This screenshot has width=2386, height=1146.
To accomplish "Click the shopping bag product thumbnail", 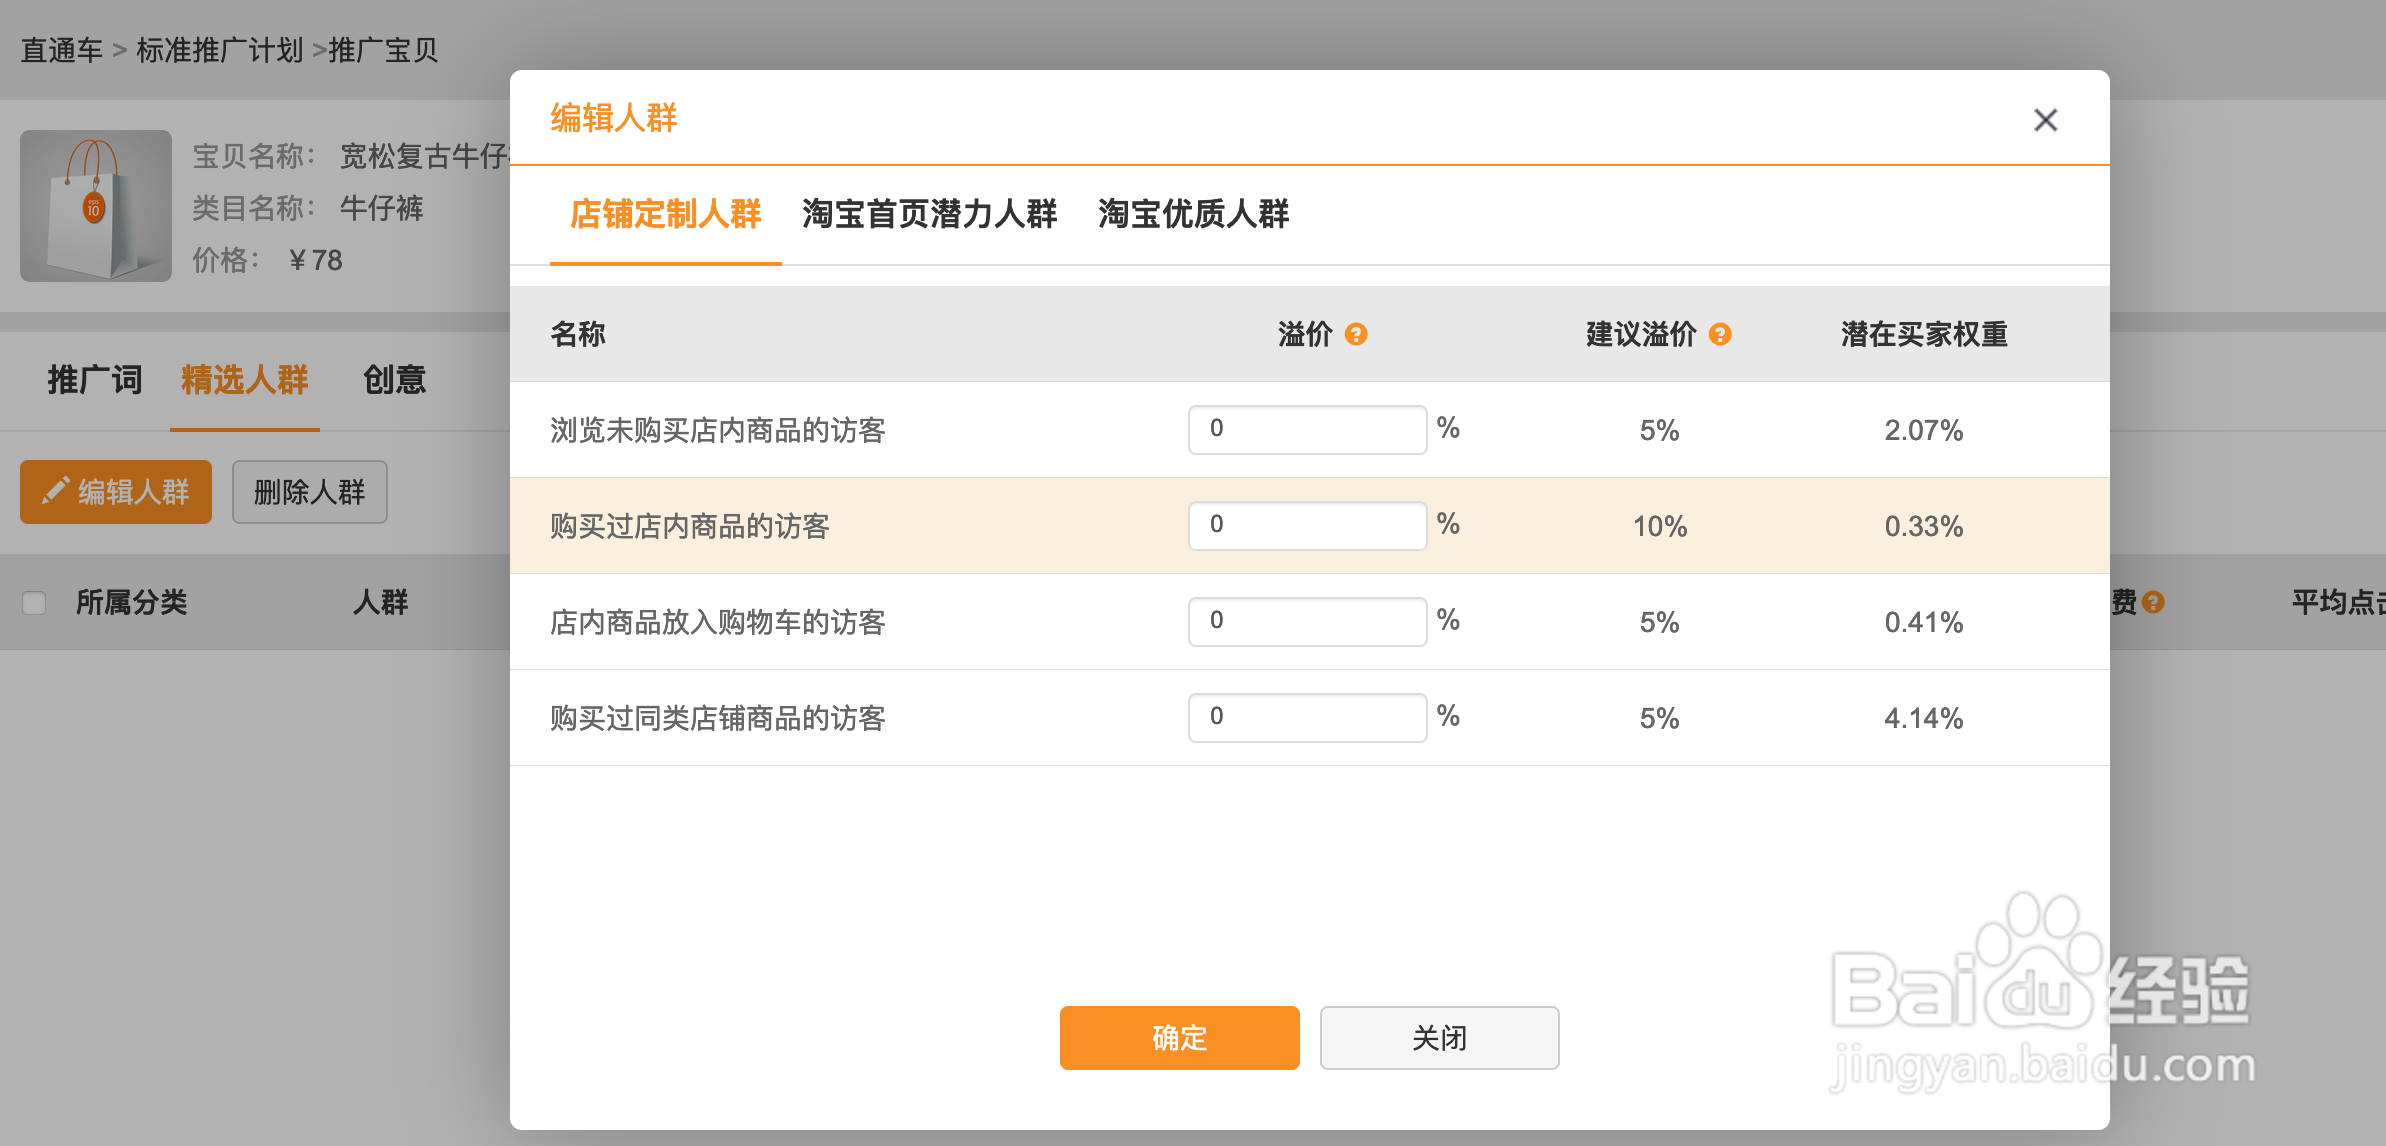I will 96,207.
